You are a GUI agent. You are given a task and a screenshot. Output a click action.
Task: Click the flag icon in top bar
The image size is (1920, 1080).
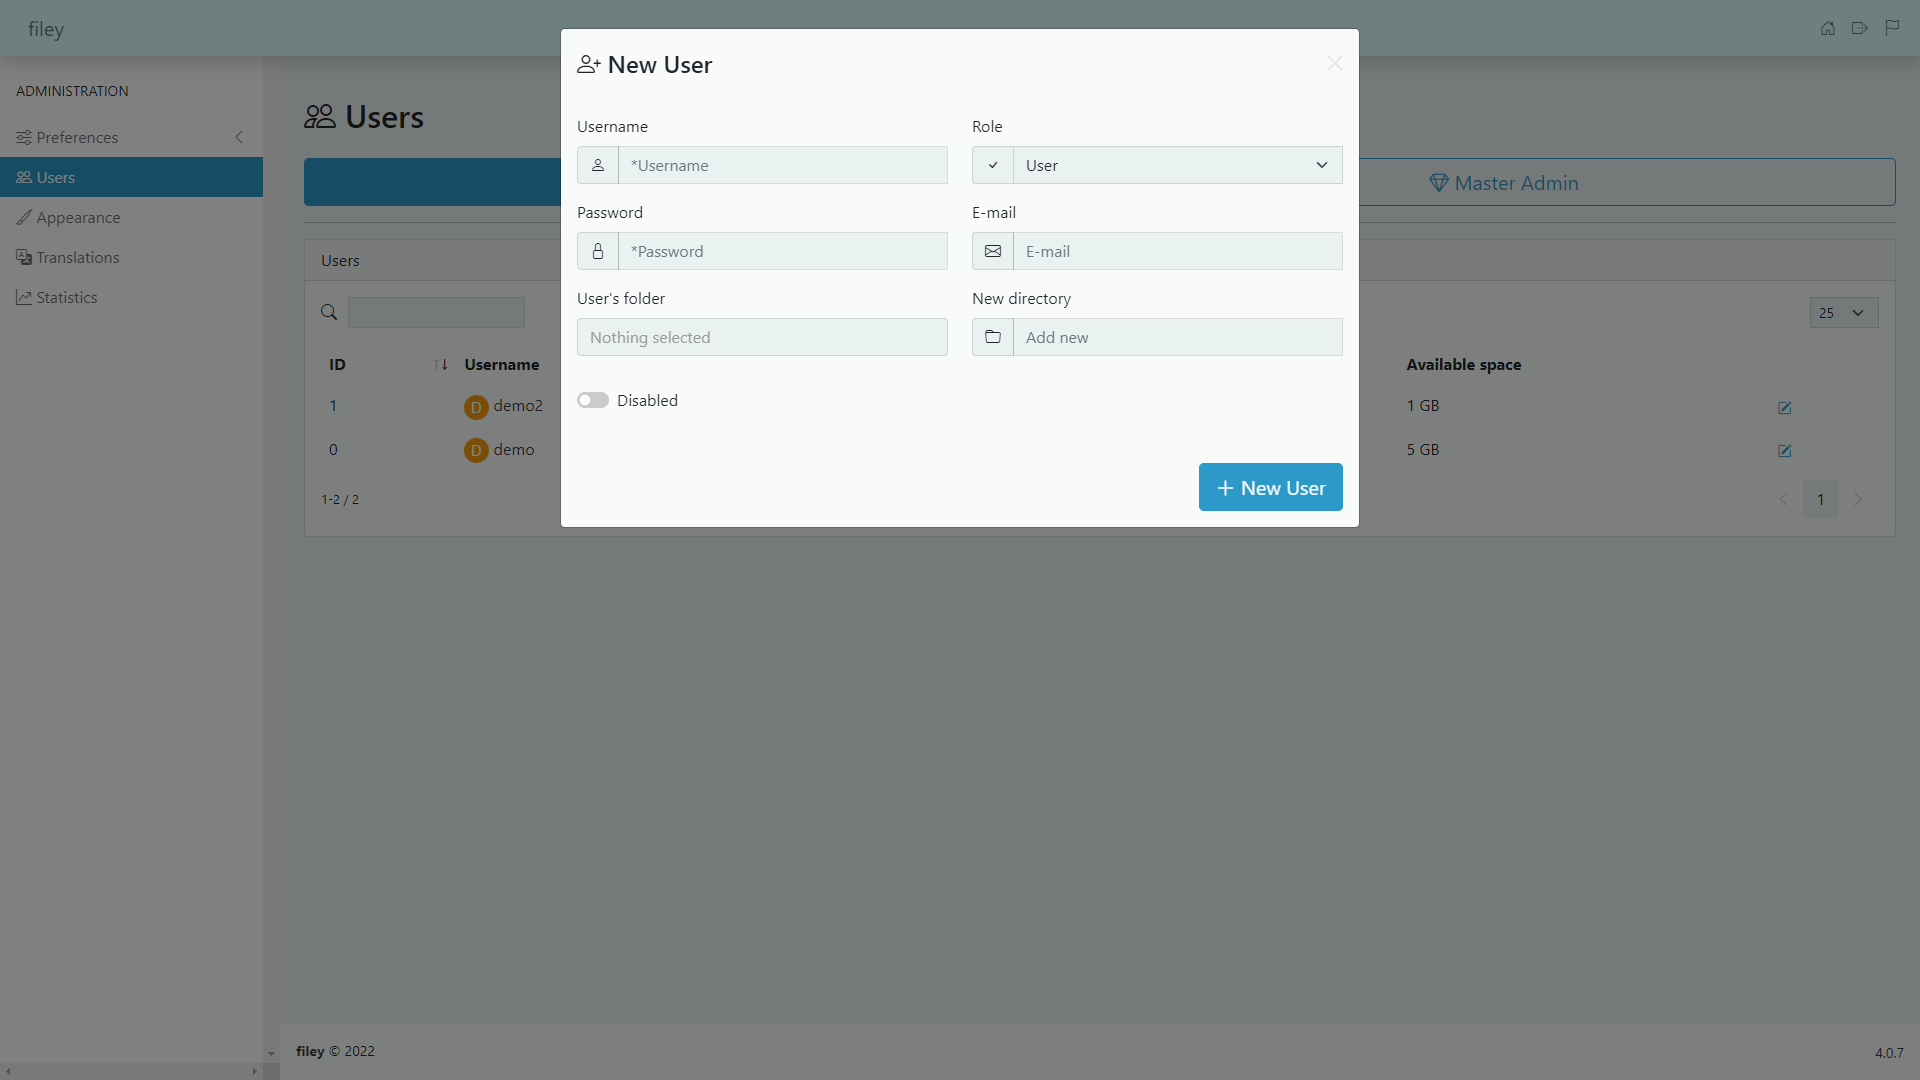click(1892, 28)
